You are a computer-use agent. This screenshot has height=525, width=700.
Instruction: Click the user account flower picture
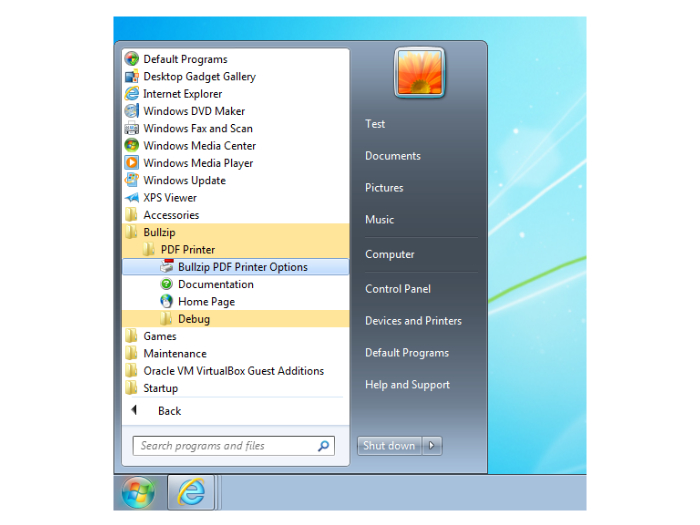[x=420, y=72]
